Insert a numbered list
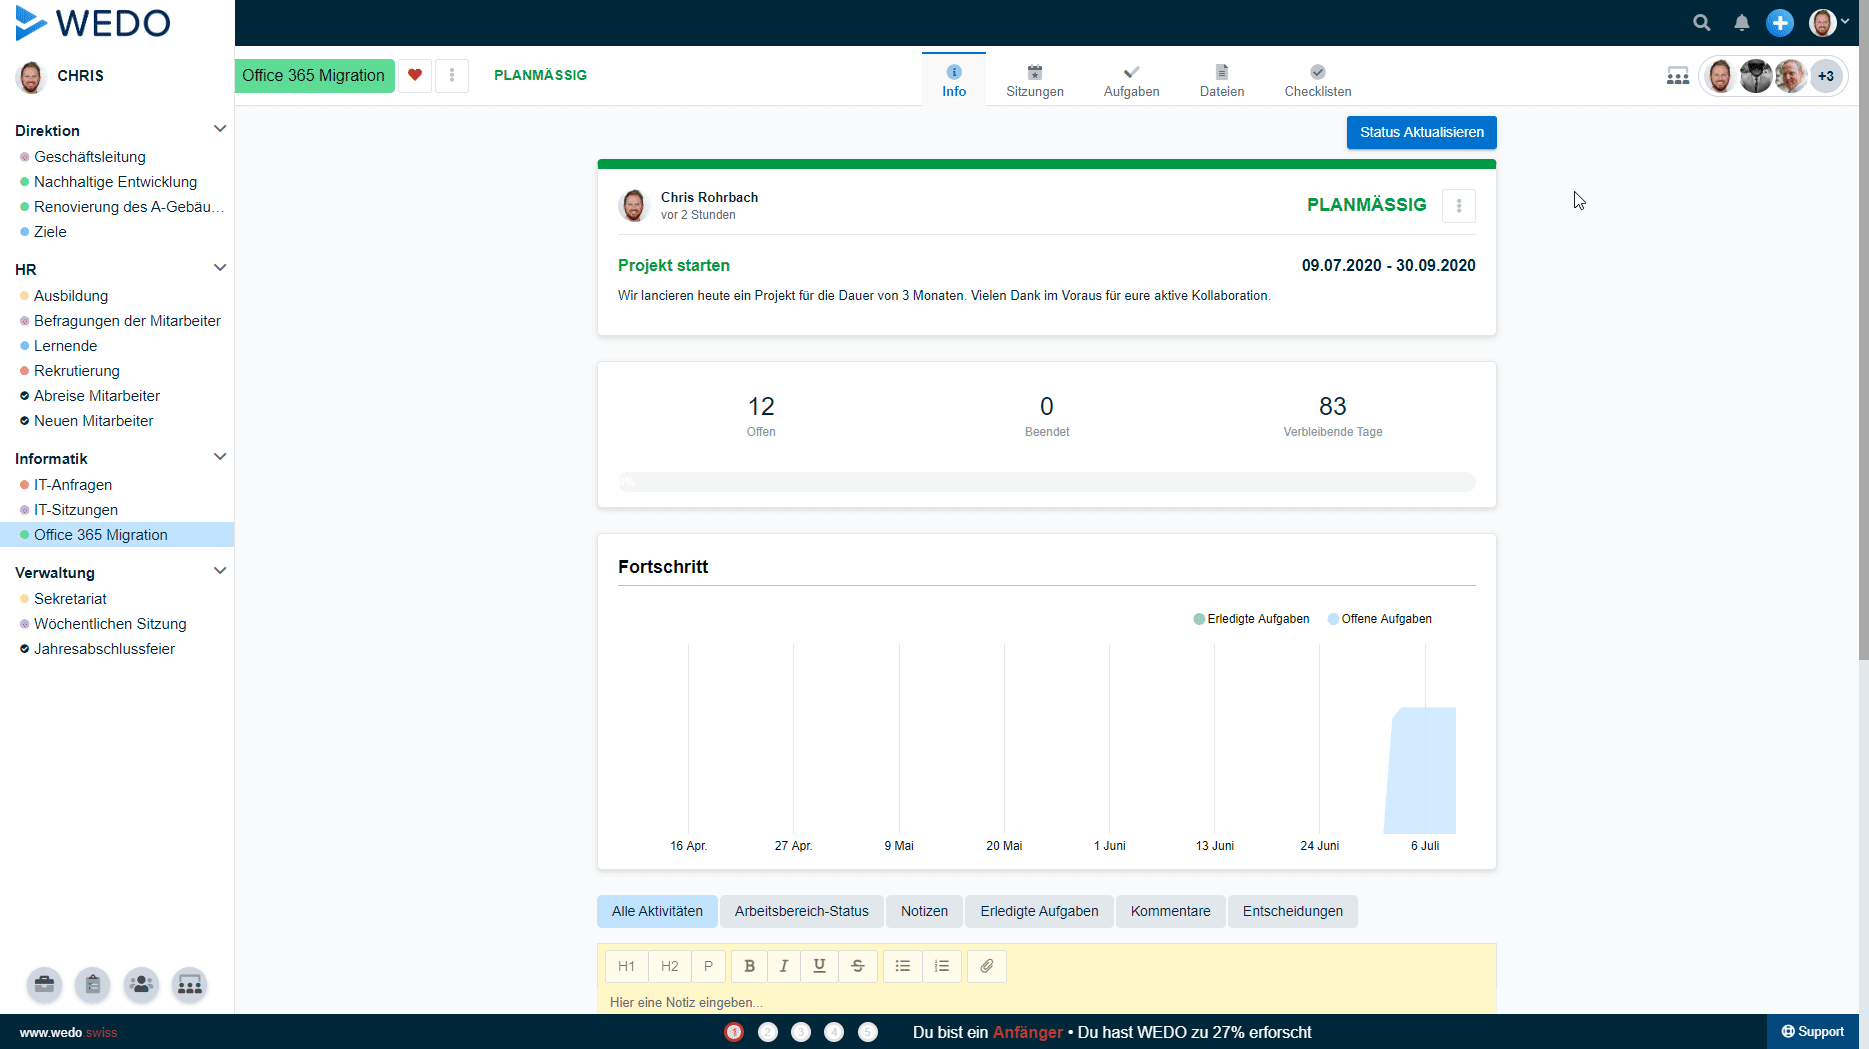Image resolution: width=1869 pixels, height=1049 pixels. click(942, 966)
